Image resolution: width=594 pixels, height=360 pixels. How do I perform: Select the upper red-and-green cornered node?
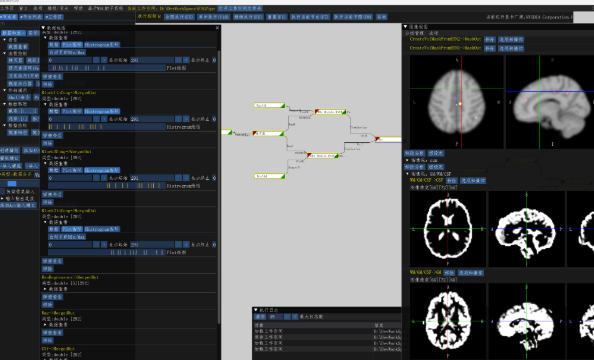(x=330, y=112)
